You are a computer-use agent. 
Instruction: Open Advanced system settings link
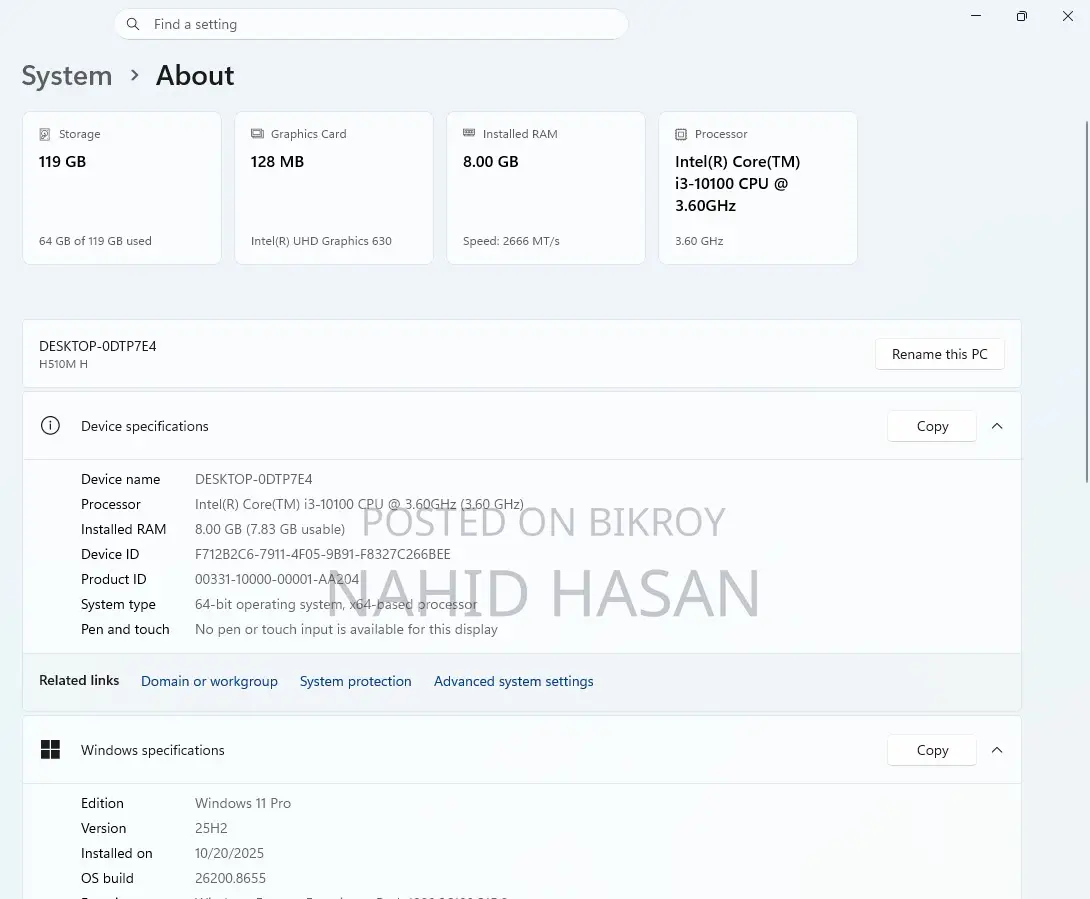[x=514, y=681]
